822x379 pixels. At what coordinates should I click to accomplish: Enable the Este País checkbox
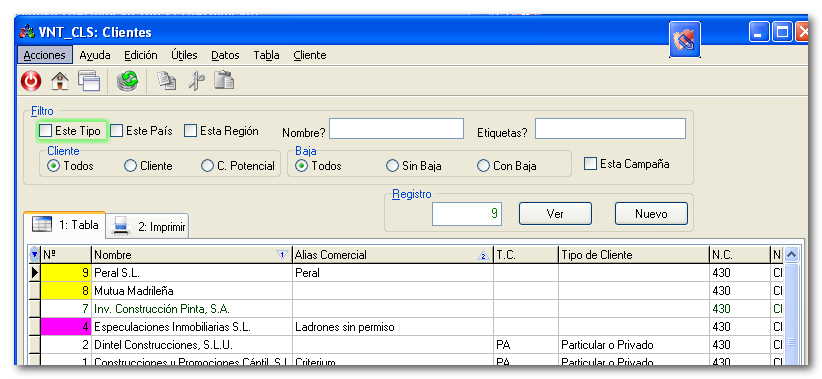pos(116,131)
